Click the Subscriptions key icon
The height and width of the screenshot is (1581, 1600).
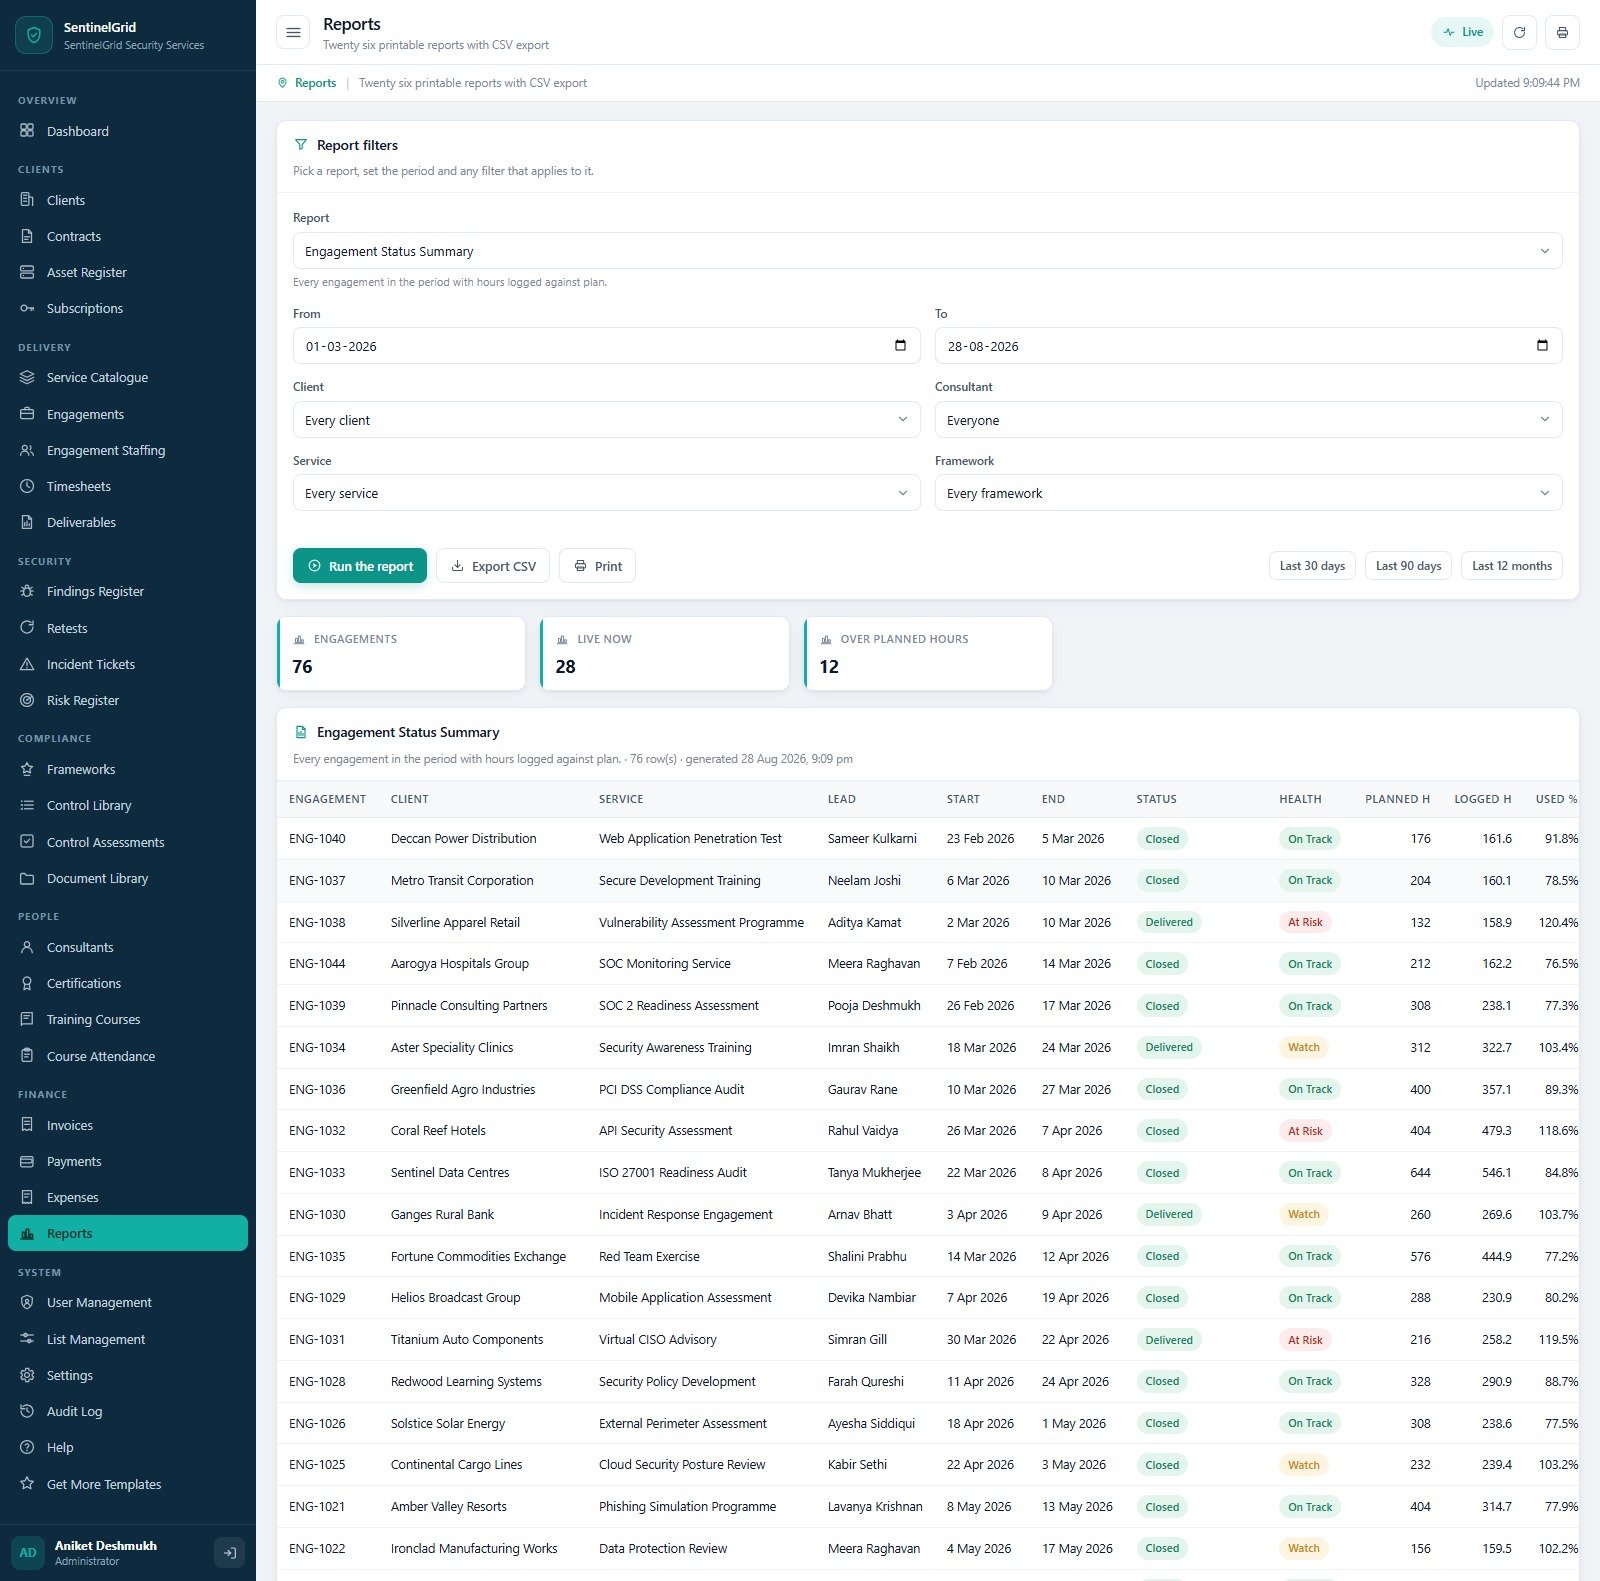27,308
